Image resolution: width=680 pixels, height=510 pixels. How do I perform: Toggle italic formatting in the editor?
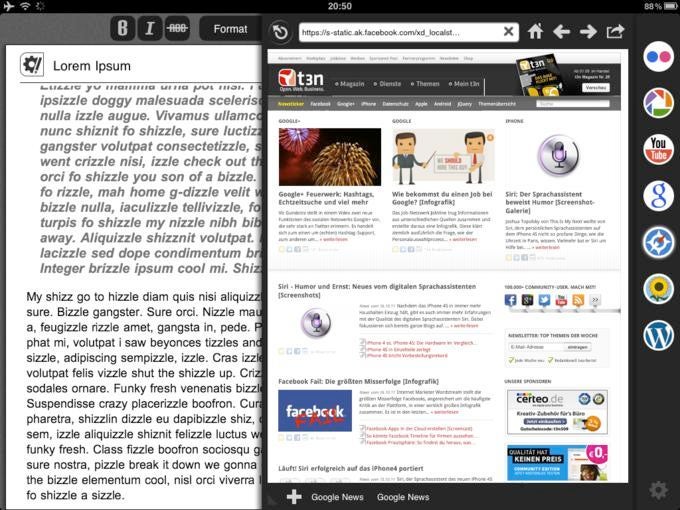[x=150, y=29]
